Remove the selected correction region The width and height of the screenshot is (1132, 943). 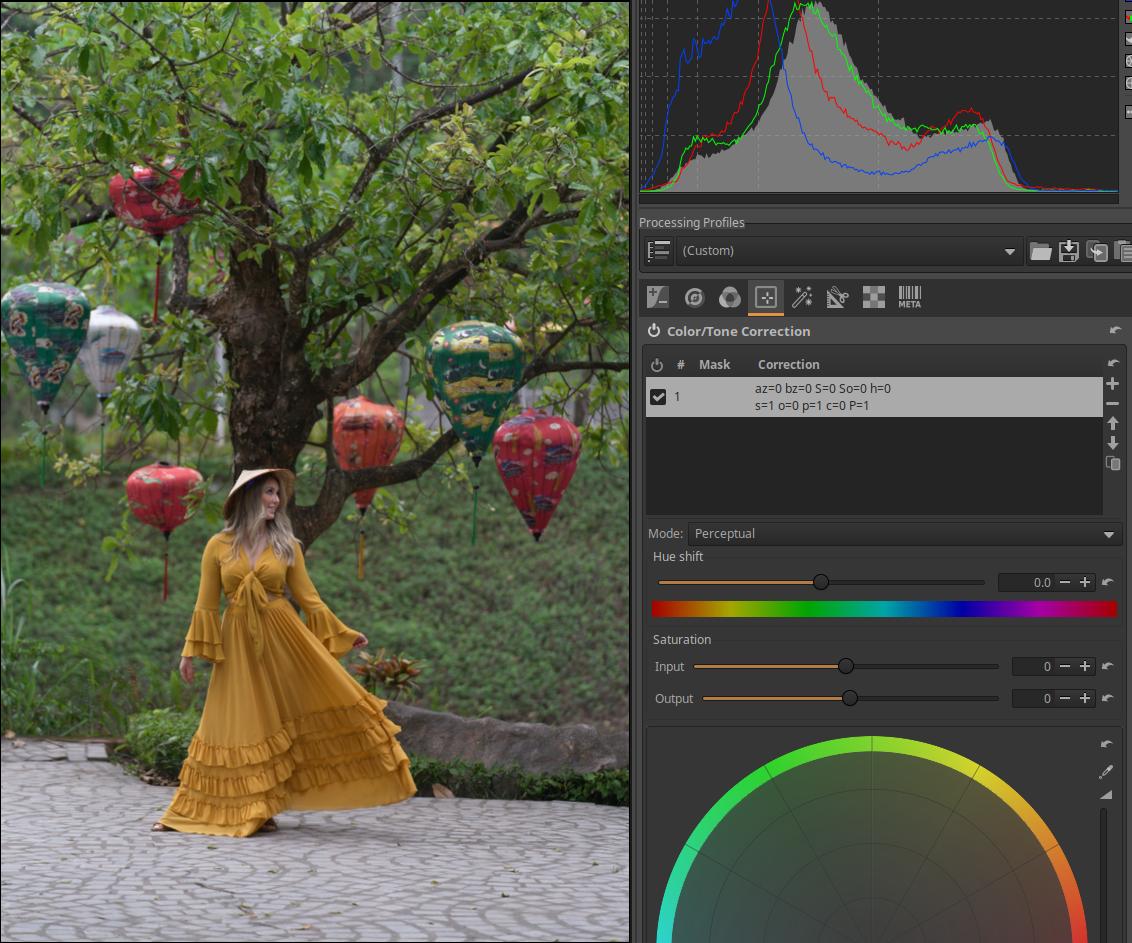click(x=1112, y=403)
